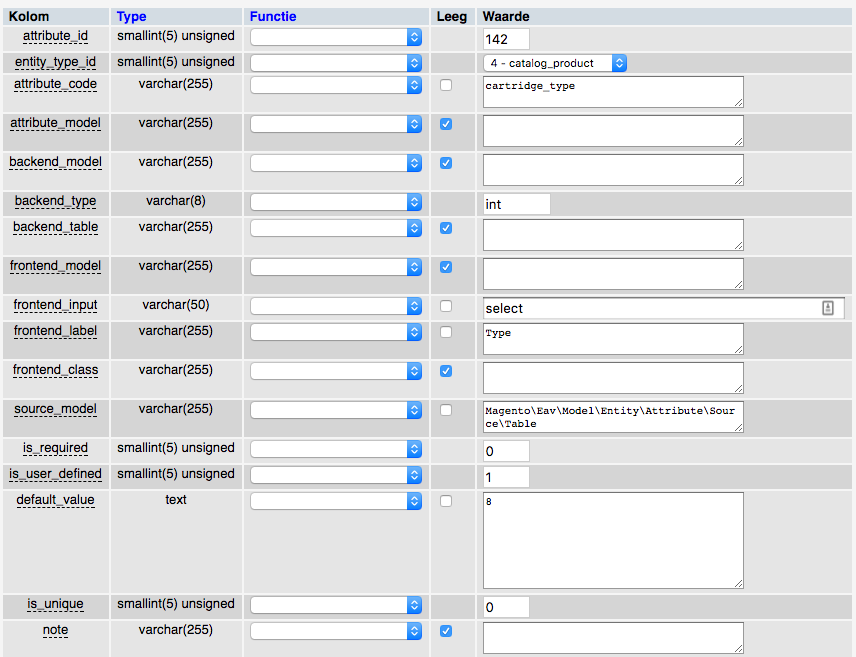Click the frontend_label column name link
The width and height of the screenshot is (856, 657).
[55, 331]
